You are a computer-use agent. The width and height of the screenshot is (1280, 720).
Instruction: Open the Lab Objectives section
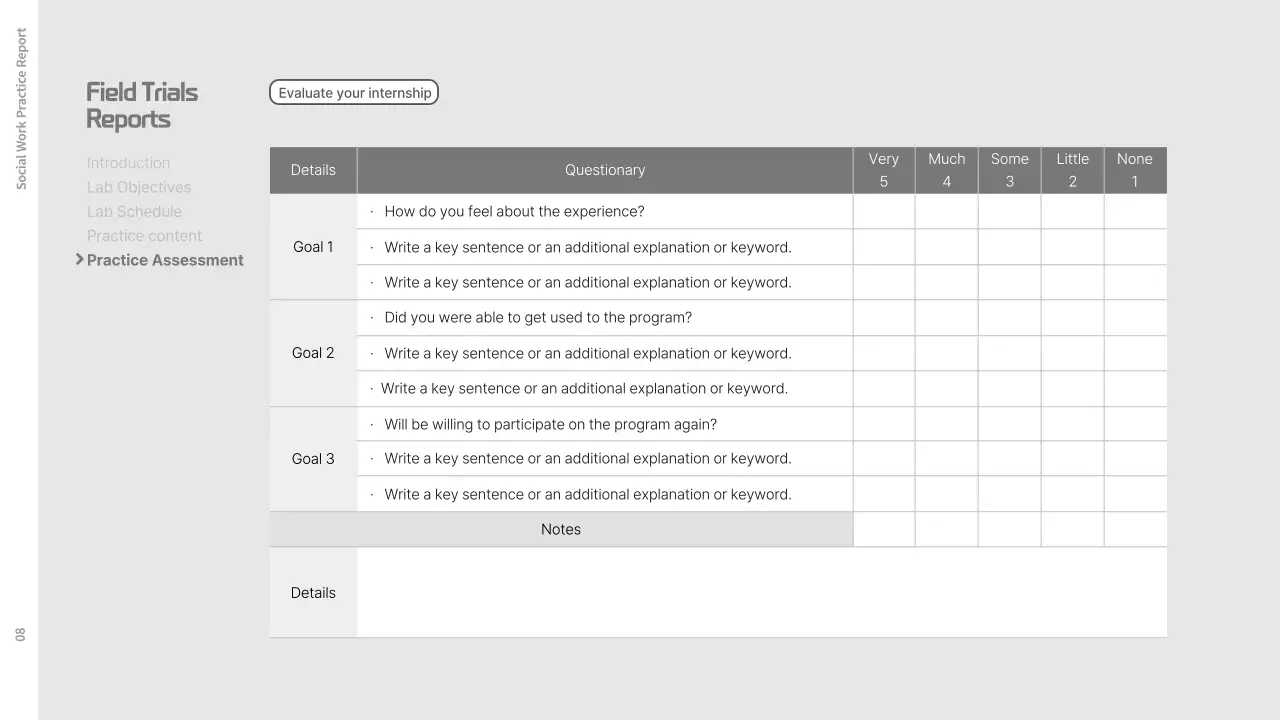[x=139, y=187]
